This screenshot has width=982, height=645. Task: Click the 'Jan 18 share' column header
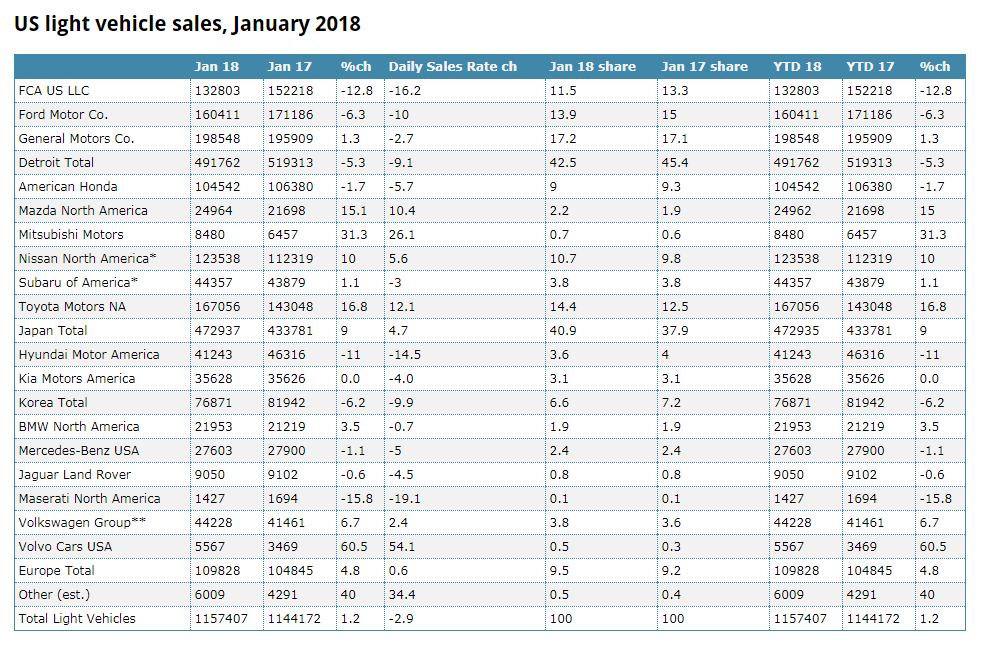[x=592, y=66]
